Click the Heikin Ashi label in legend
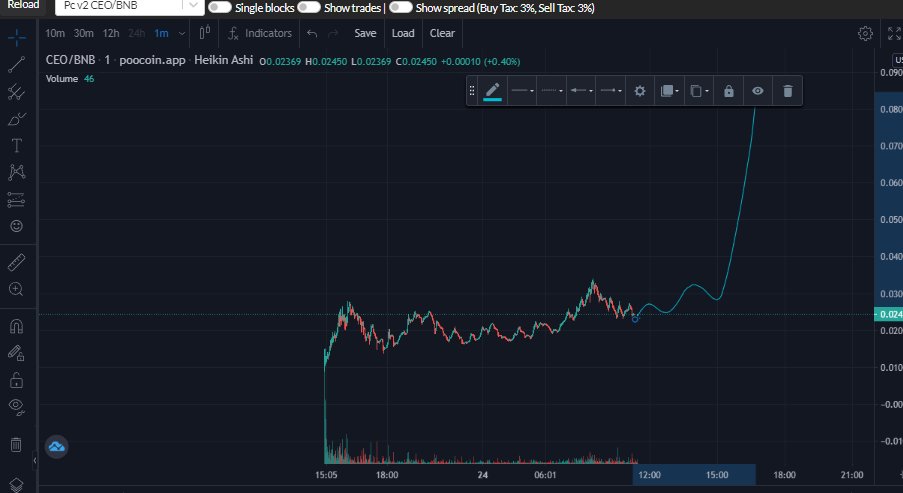 pyautogui.click(x=223, y=60)
